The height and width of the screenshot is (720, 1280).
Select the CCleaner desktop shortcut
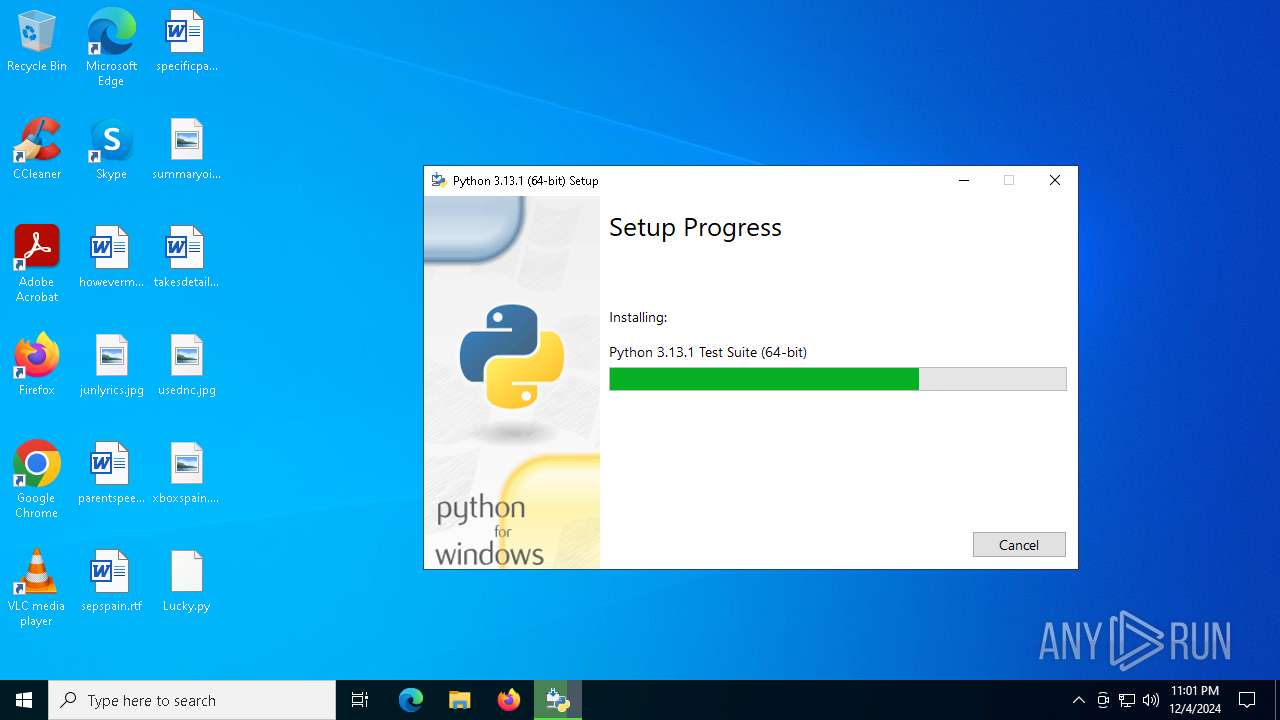pos(37,149)
